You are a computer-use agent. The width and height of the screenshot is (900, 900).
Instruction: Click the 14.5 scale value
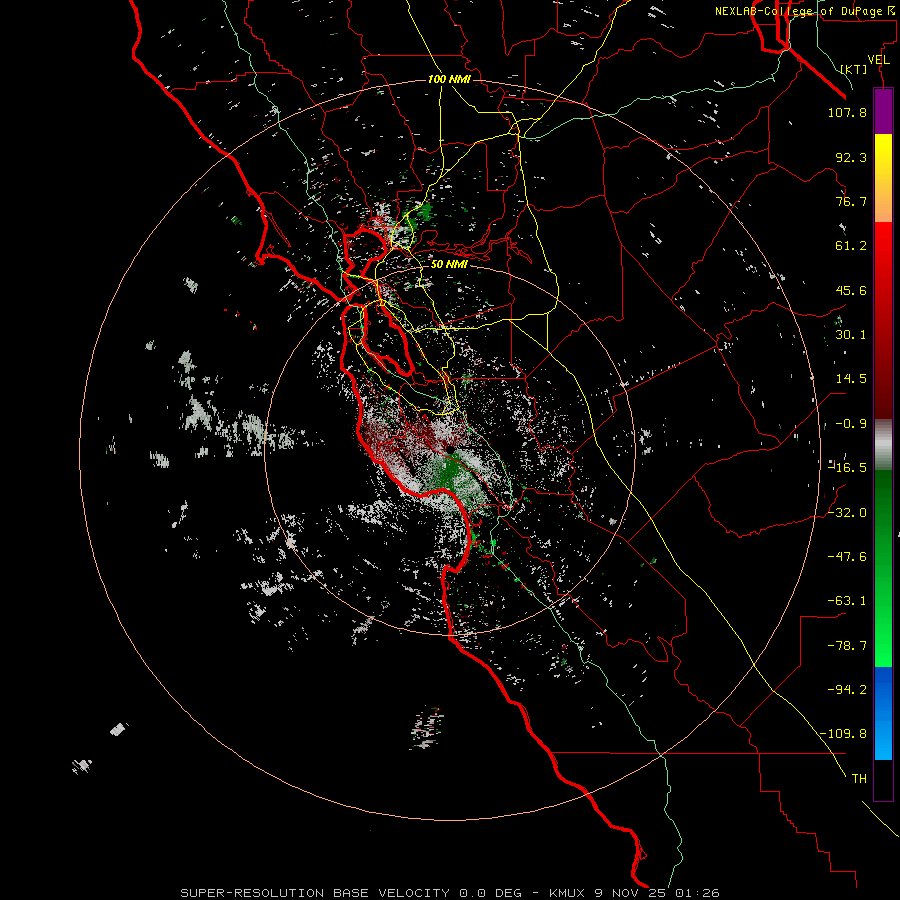(851, 379)
